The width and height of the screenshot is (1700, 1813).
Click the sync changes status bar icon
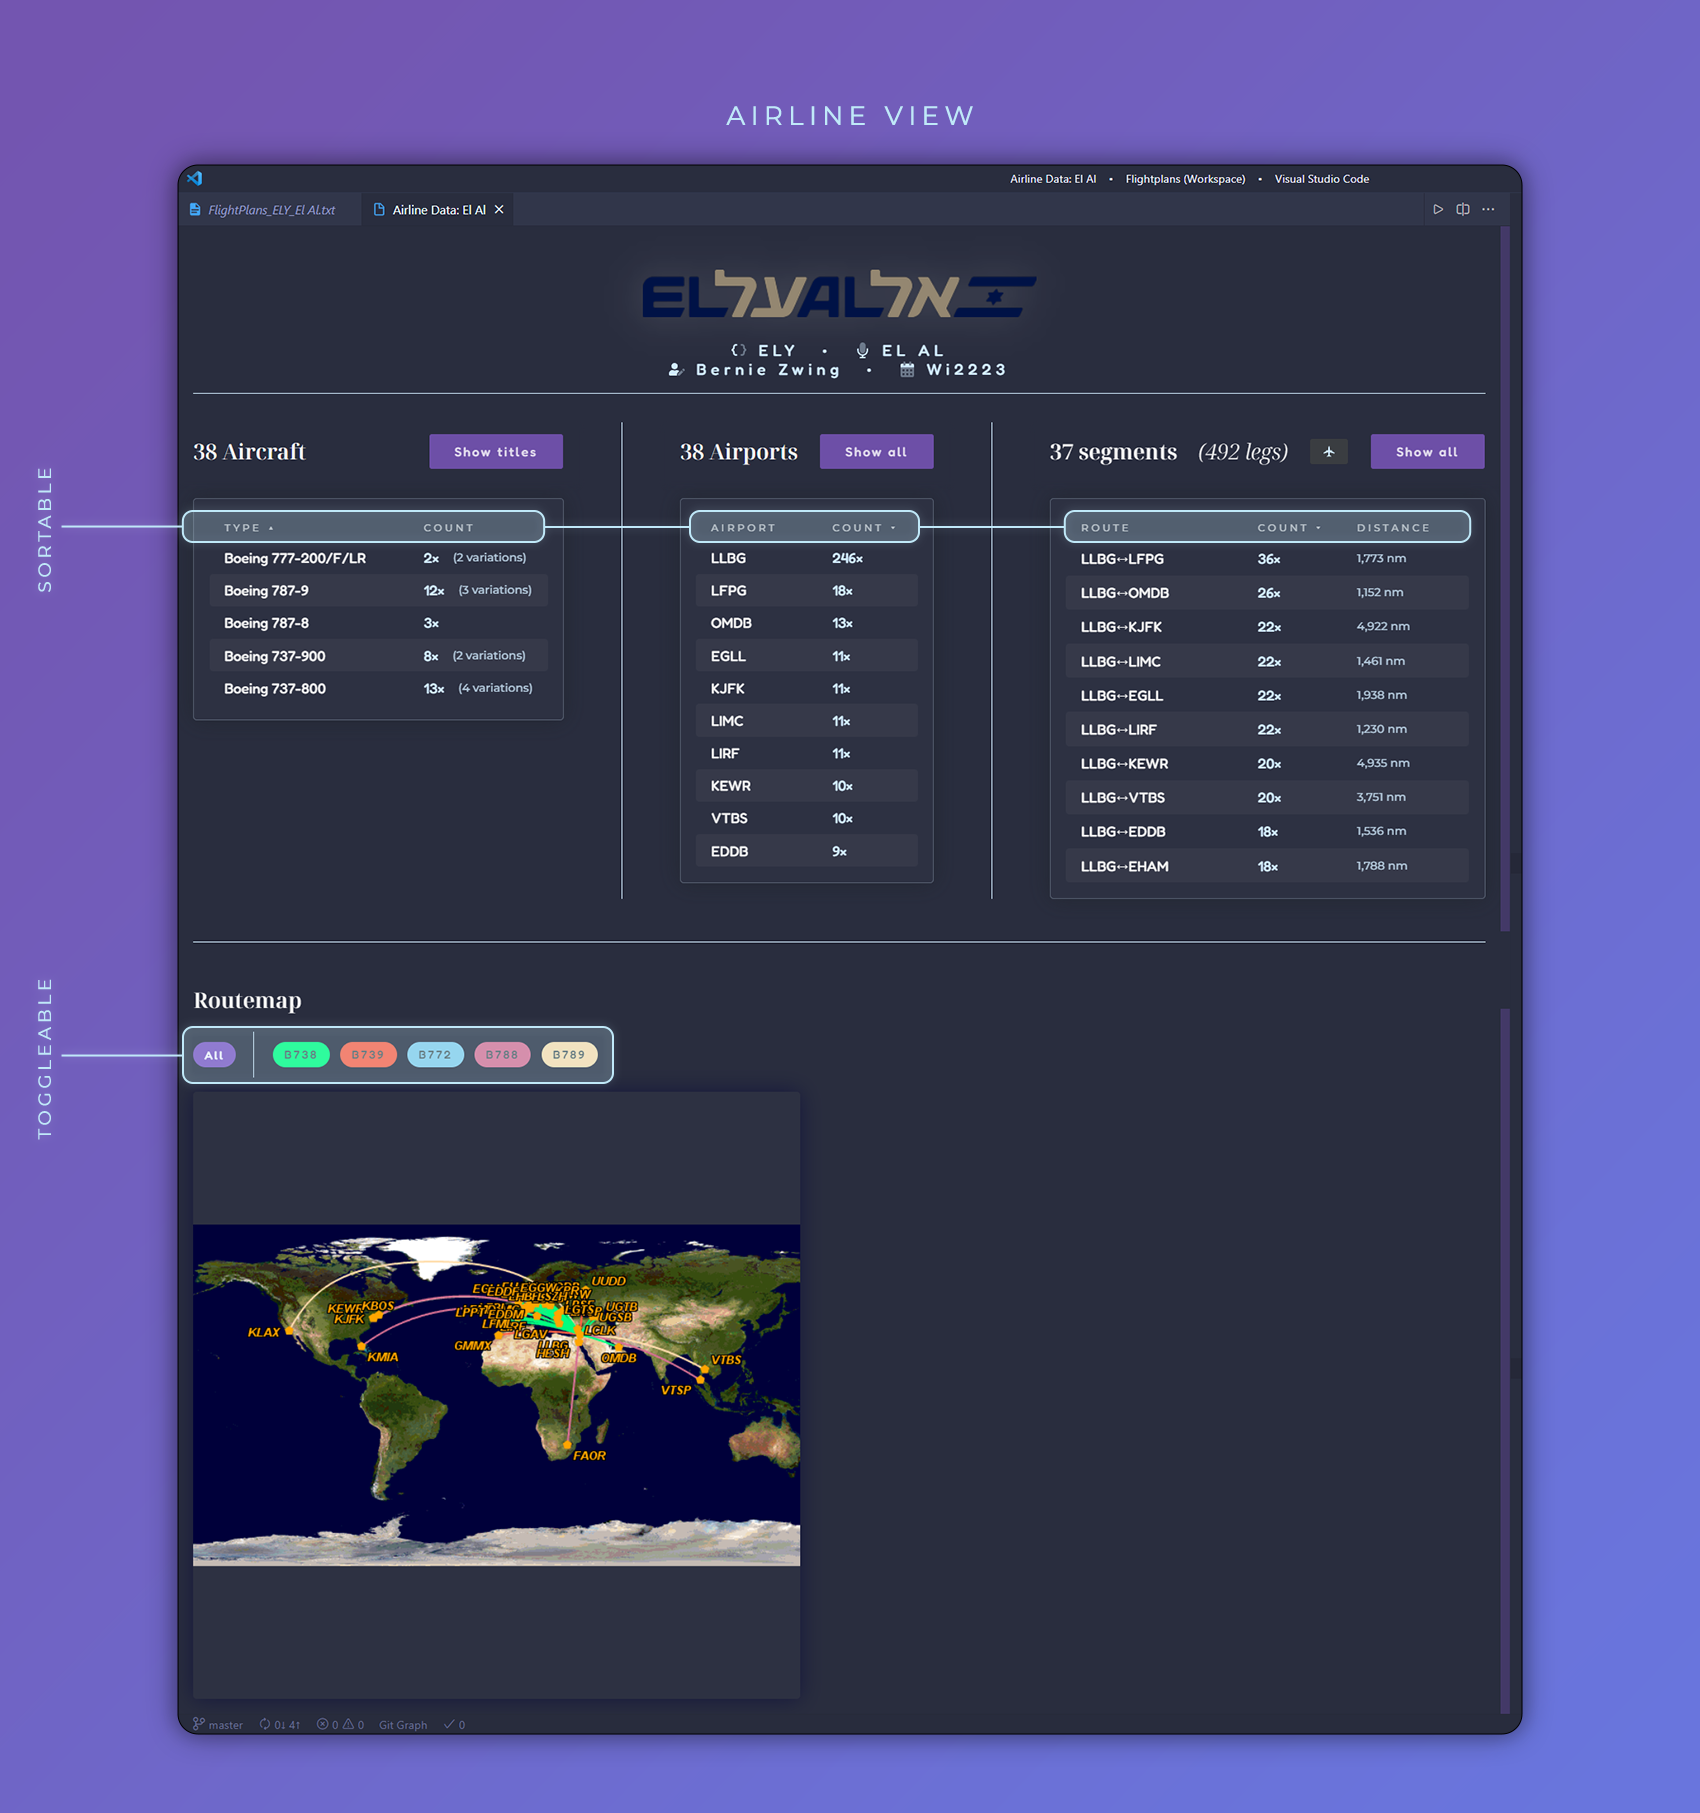click(x=280, y=1724)
